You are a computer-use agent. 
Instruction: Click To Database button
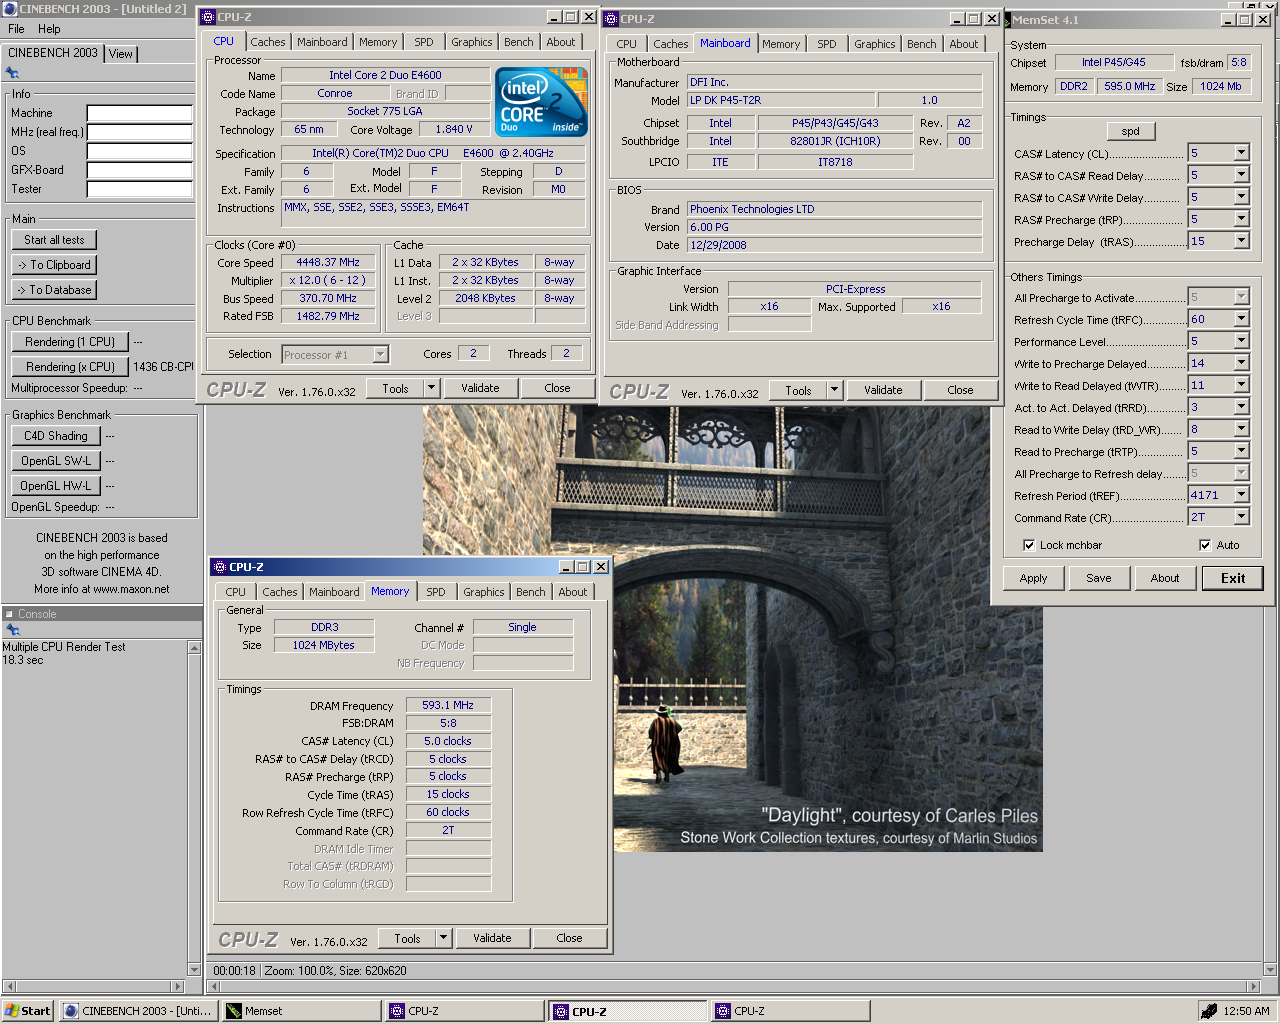click(55, 290)
